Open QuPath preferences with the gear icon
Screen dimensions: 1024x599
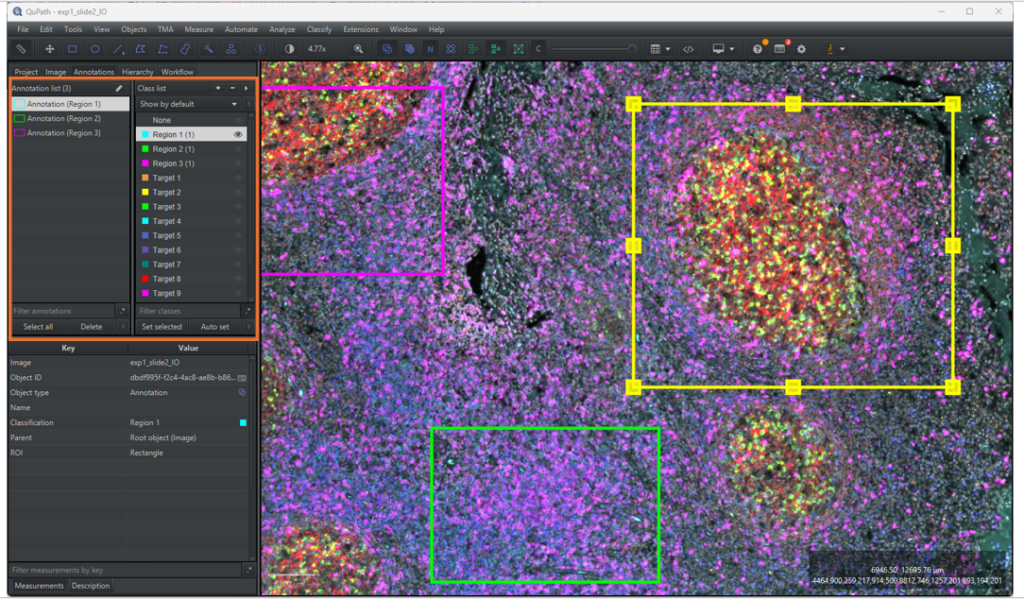[x=801, y=47]
